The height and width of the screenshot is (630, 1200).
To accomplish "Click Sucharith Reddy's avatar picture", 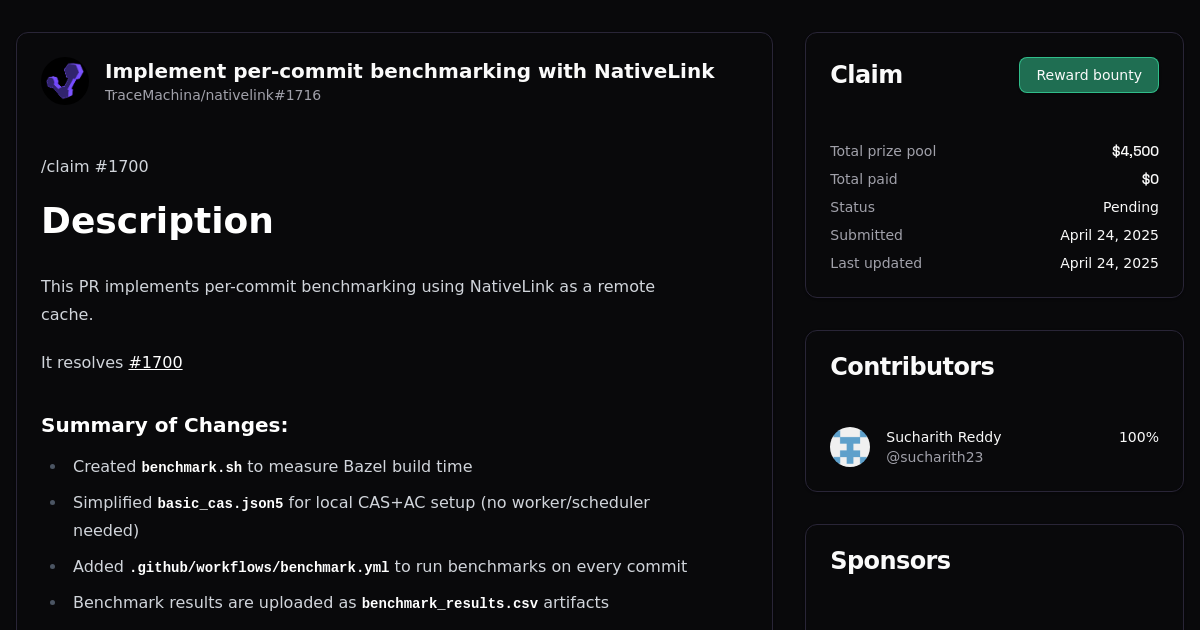I will coord(850,447).
